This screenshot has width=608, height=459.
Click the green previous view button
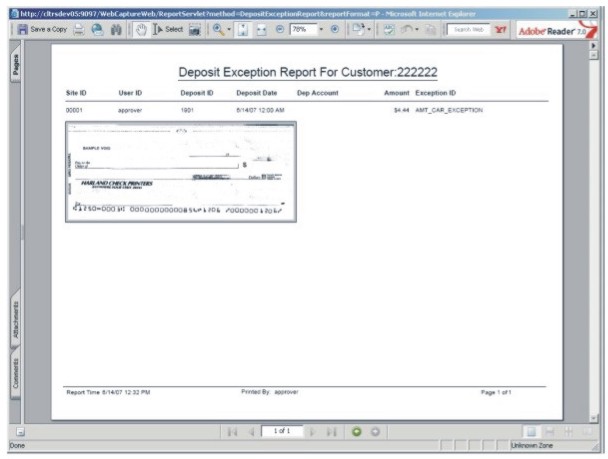pyautogui.click(x=356, y=431)
